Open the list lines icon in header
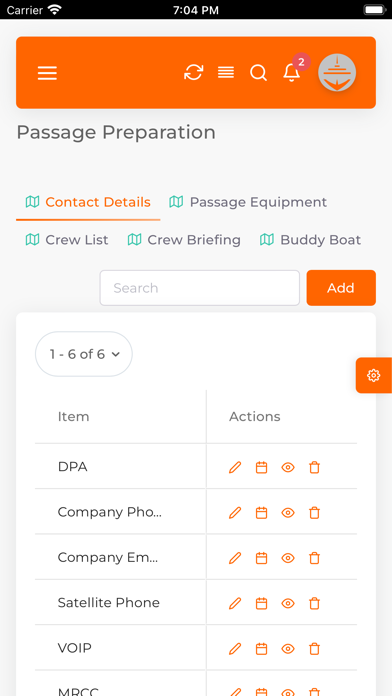Viewport: 392px width, 696px height. (226, 72)
